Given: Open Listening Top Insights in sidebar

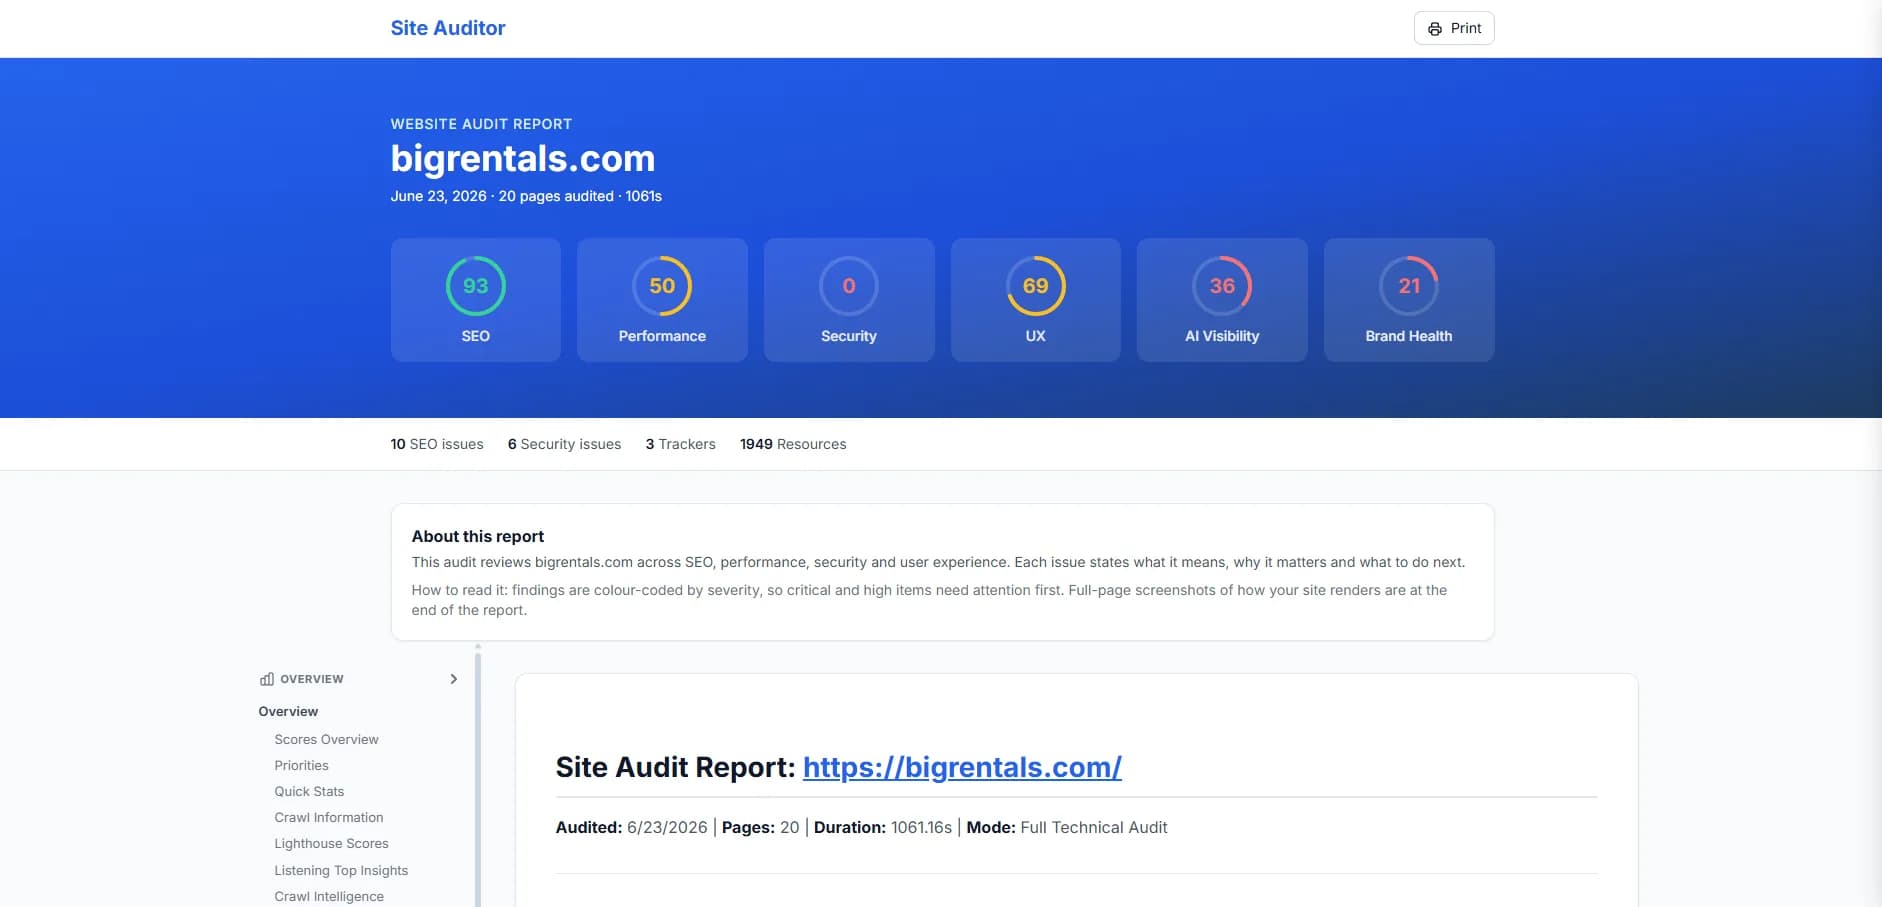Looking at the screenshot, I should click(341, 870).
